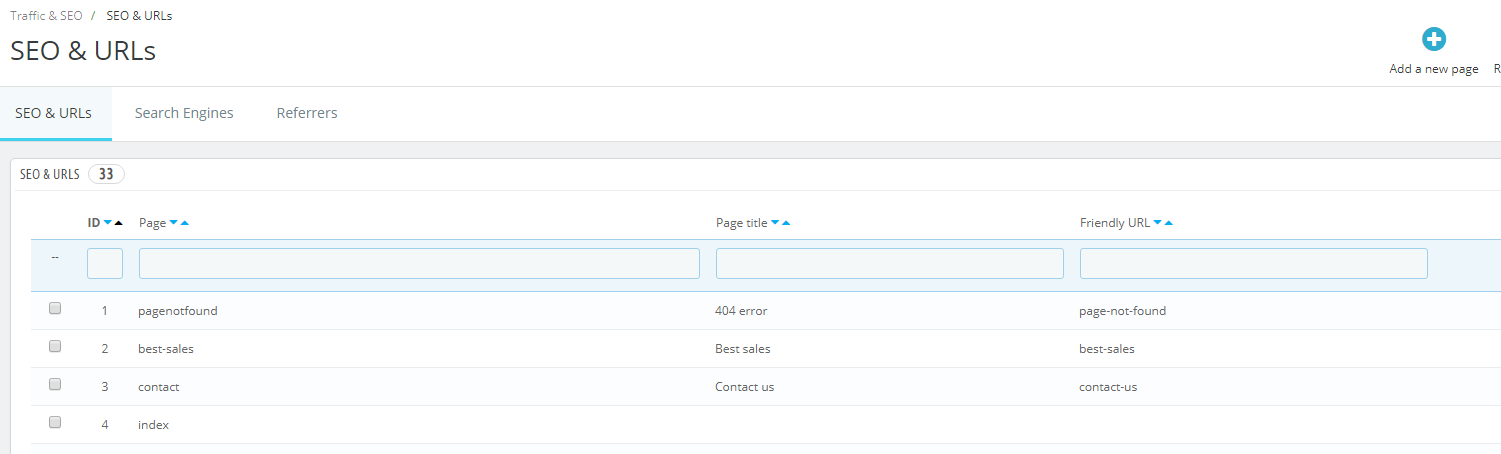Sort Friendly URL column descending arrow
Viewport: 1501px width, 454px height.
(1158, 223)
